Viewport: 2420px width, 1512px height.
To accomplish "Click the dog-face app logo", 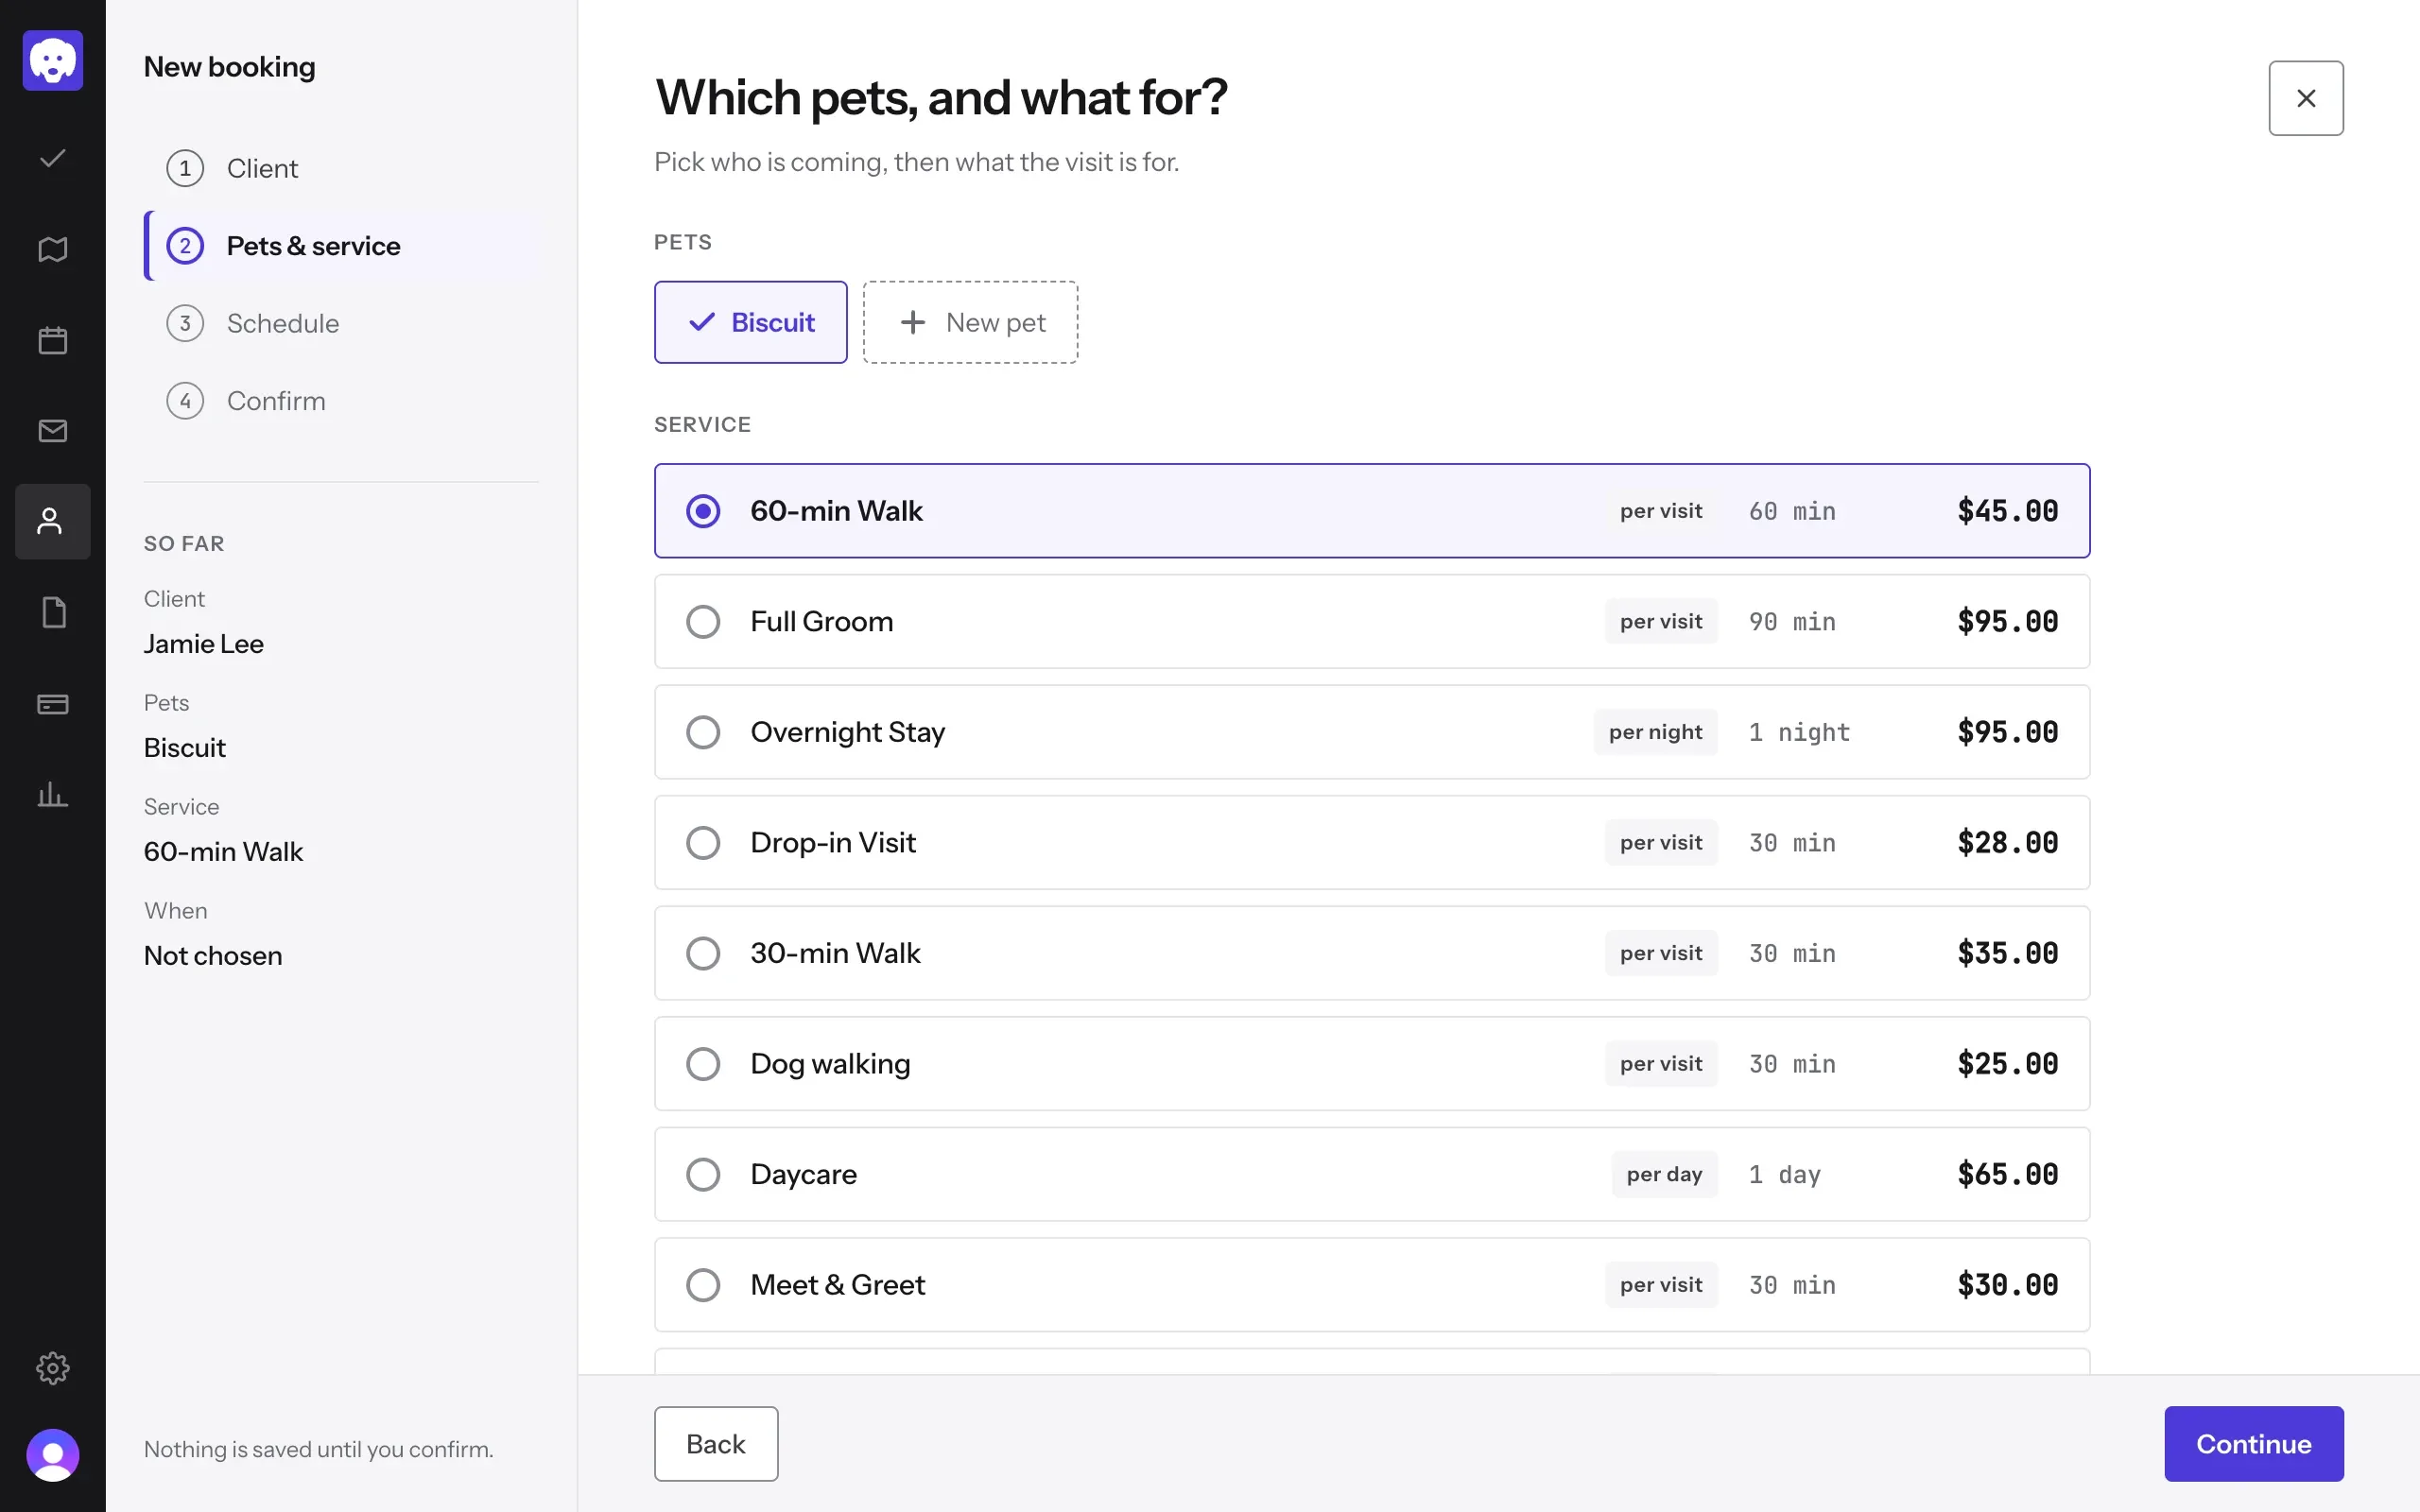I will point(53,60).
